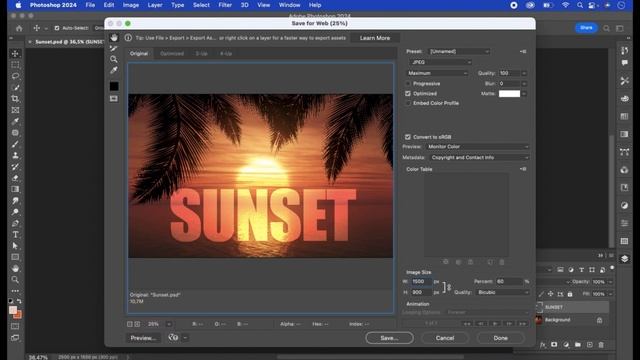Select the Crop tool
This screenshot has width=640, height=360.
pos(15,99)
